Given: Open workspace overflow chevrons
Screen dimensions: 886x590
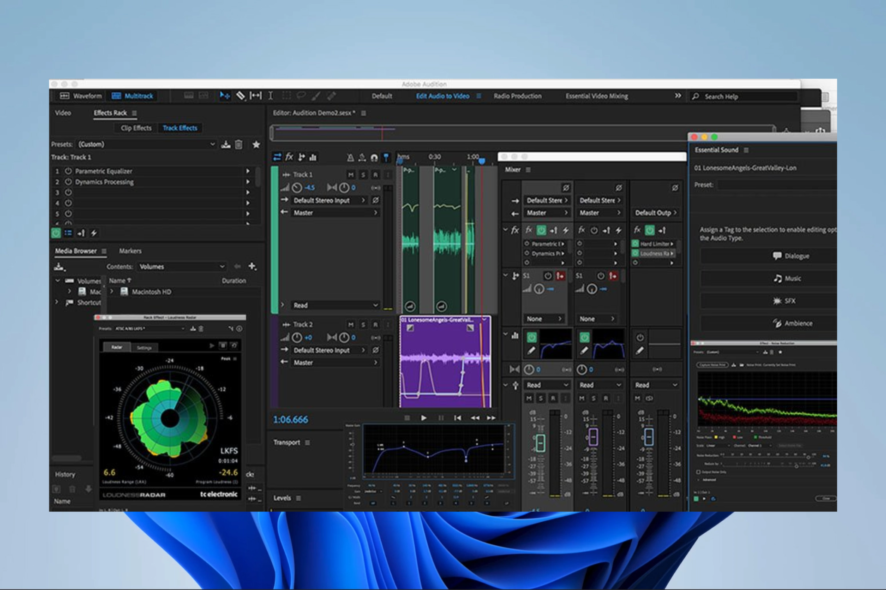Looking at the screenshot, I should [677, 96].
